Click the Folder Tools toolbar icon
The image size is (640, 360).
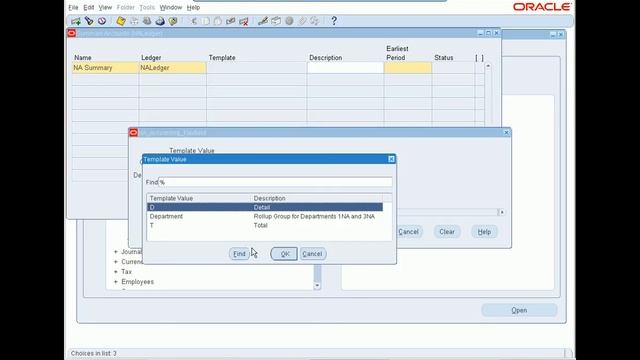point(315,21)
